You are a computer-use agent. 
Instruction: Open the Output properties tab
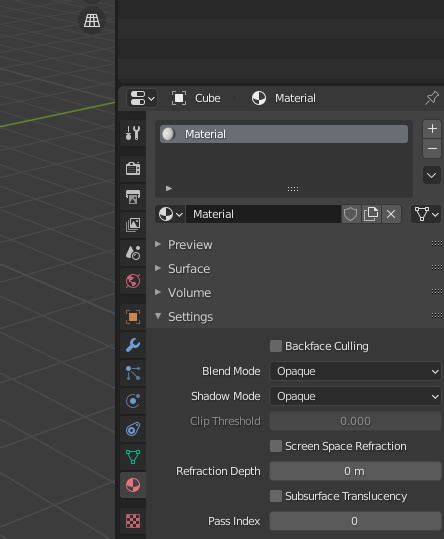click(133, 197)
